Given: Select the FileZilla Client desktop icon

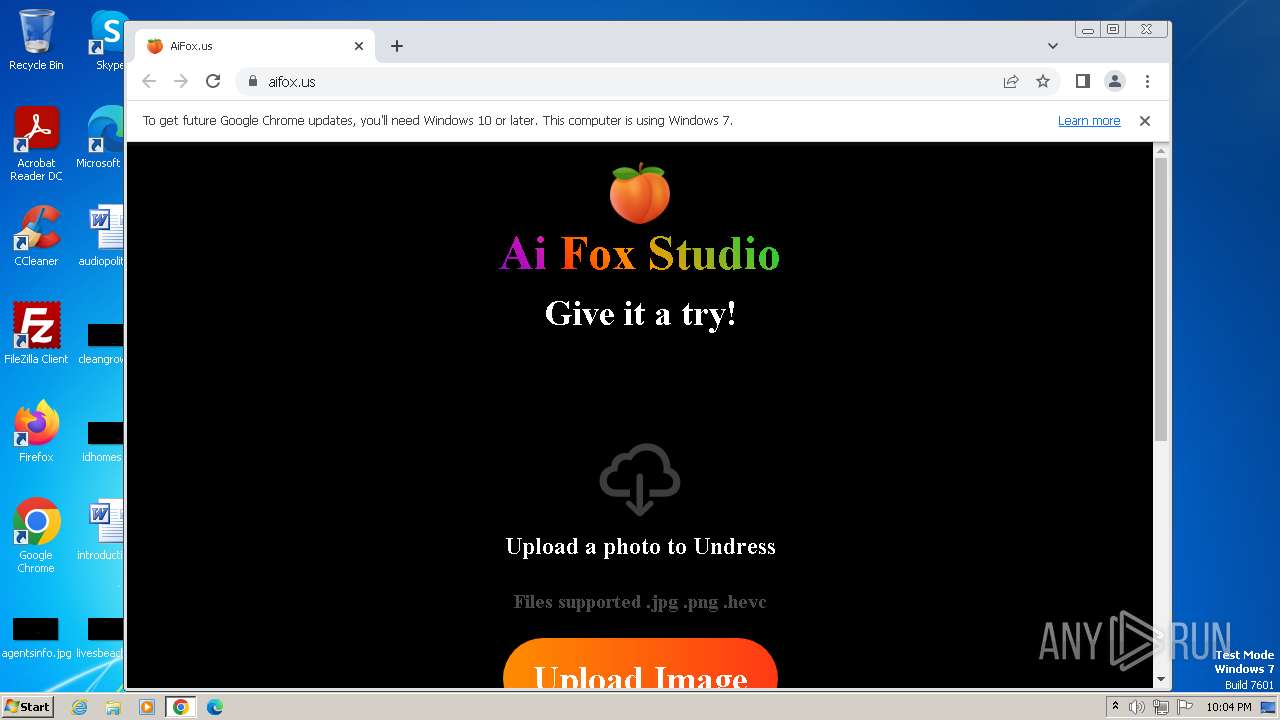Looking at the screenshot, I should (36, 333).
